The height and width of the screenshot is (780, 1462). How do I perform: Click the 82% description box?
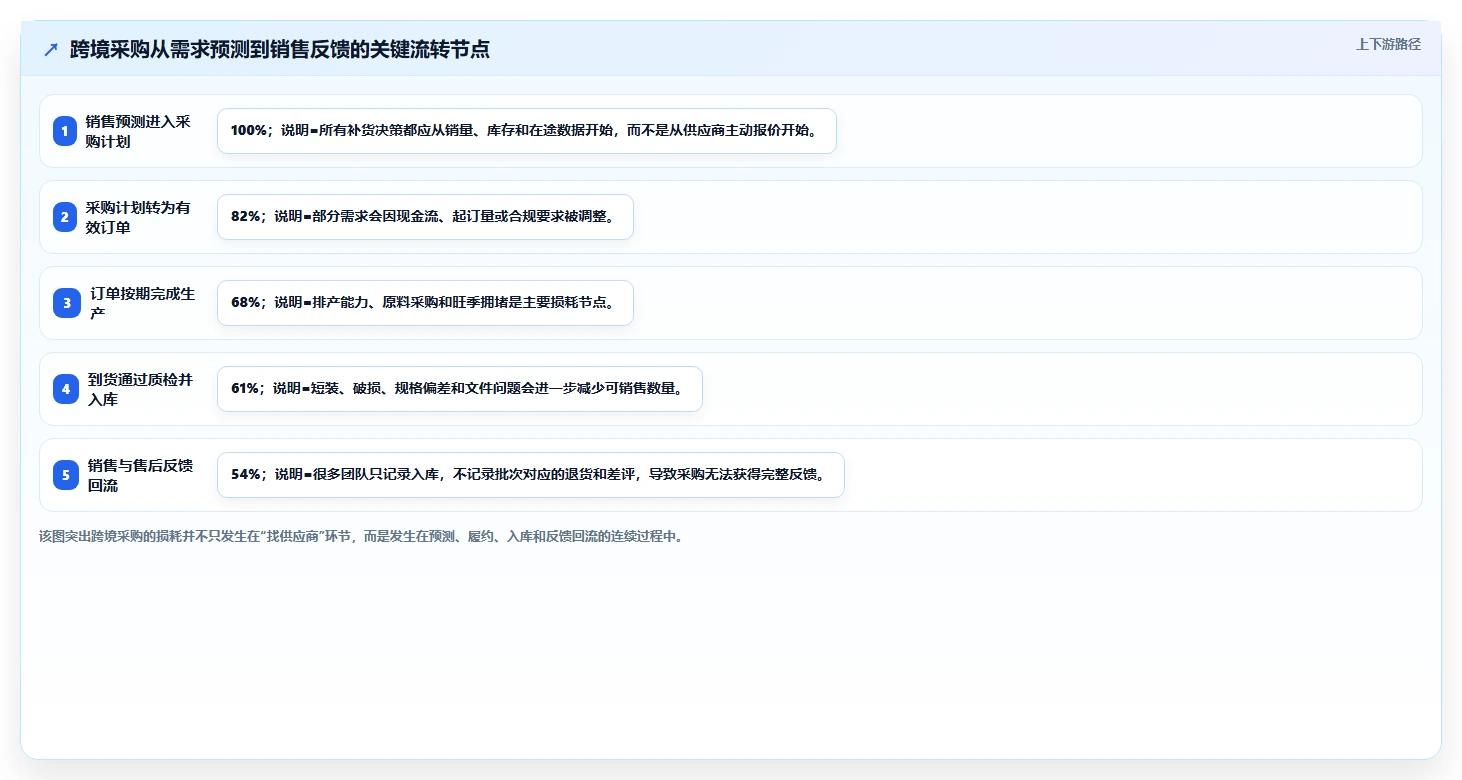click(x=425, y=217)
